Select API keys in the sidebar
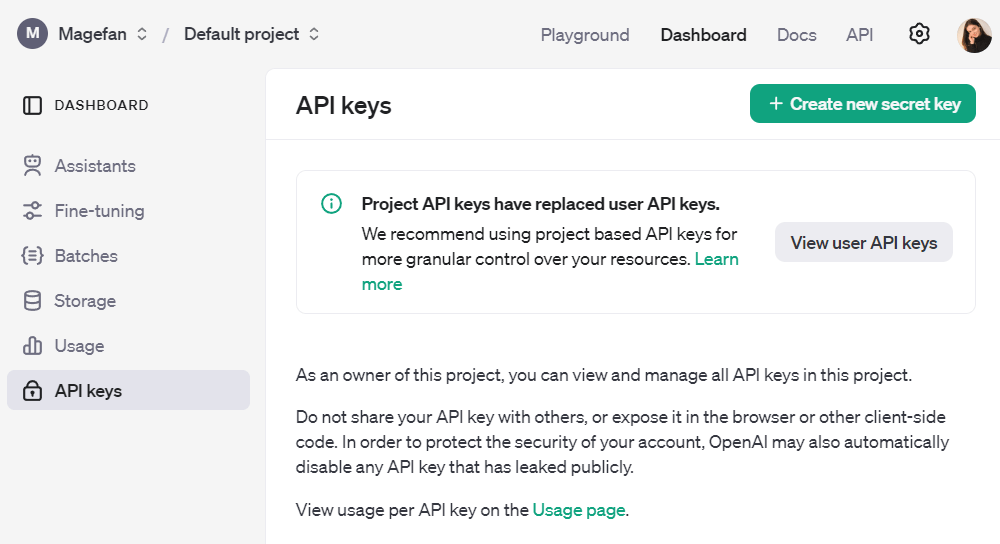1000x544 pixels. coord(128,390)
